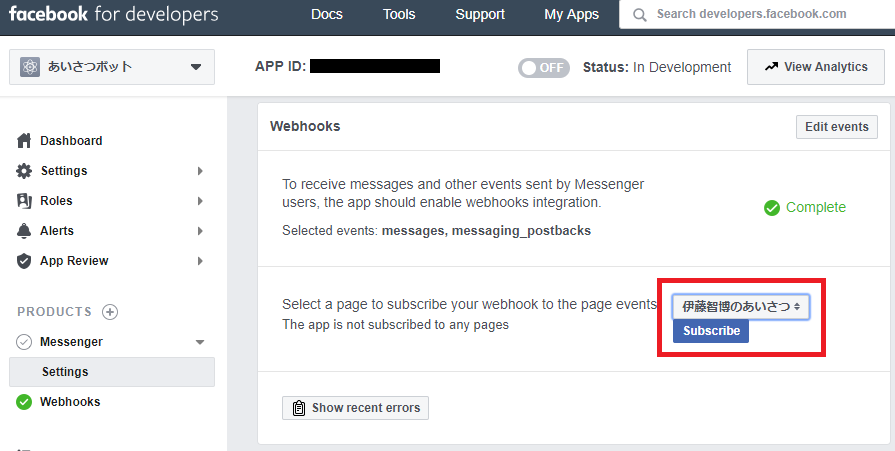Click the search magnifier icon
895x451 pixels.
click(639, 15)
